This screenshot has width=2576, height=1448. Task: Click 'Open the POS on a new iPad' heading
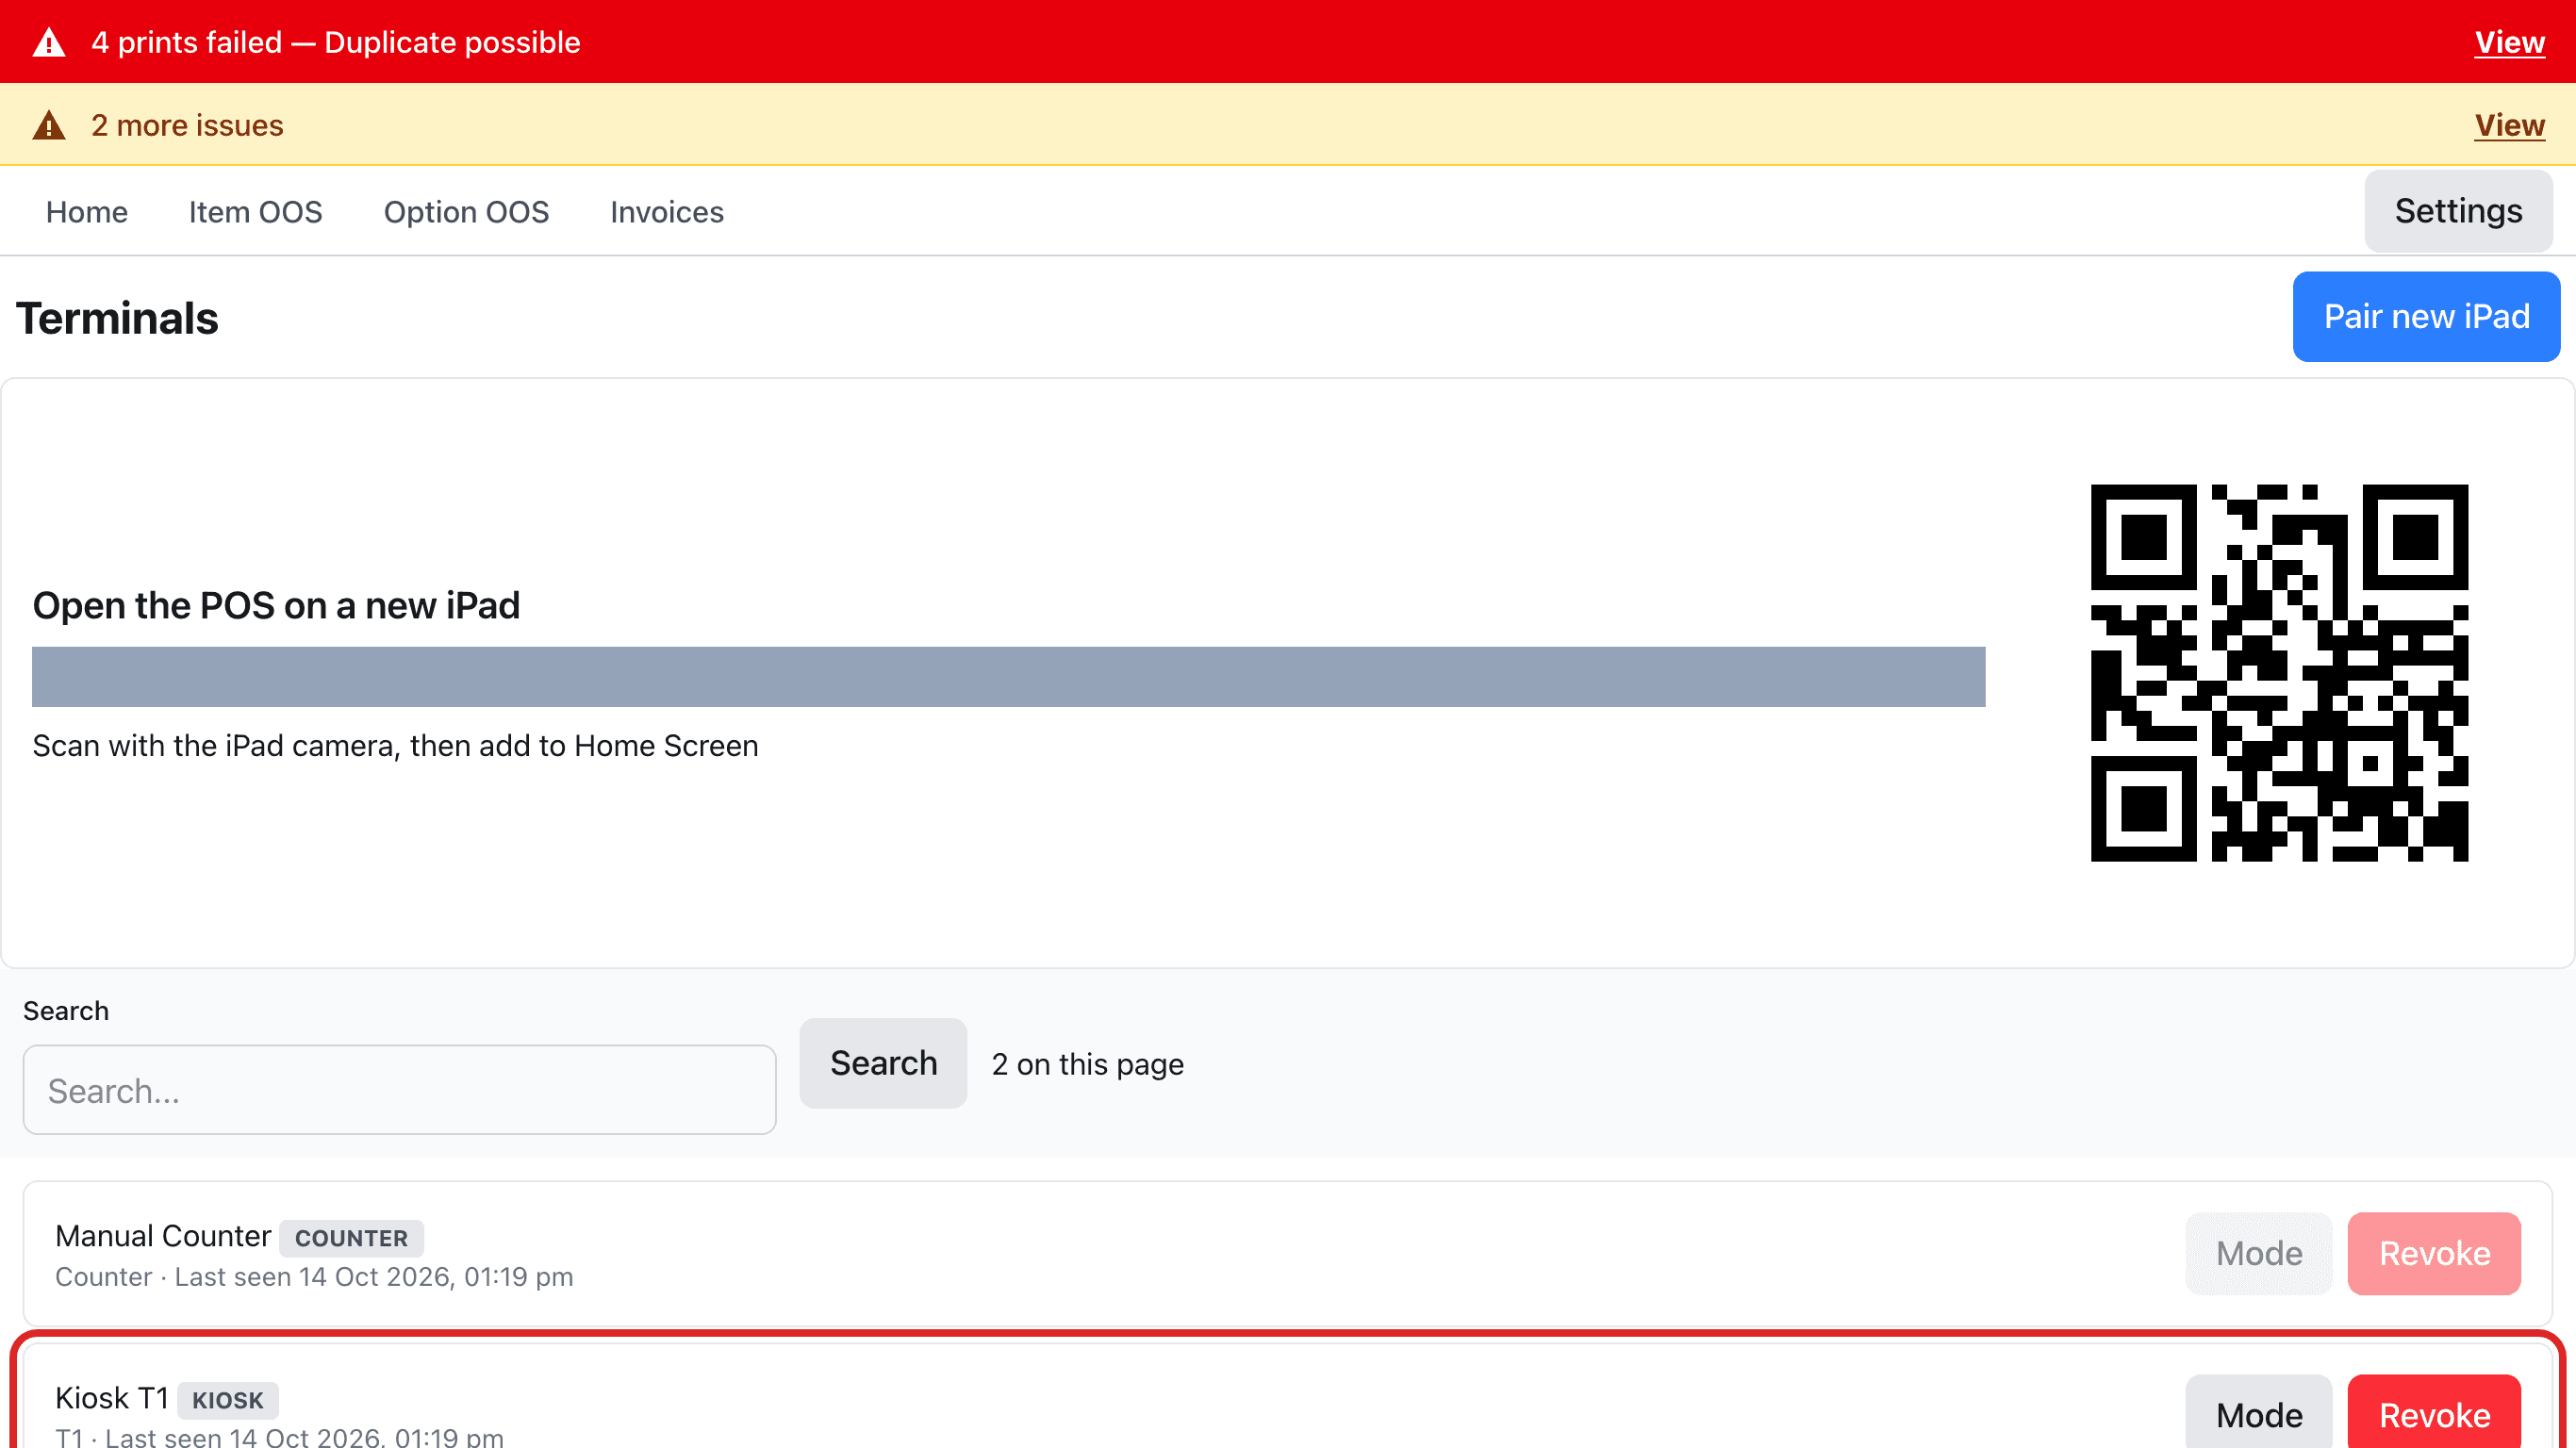click(x=276, y=605)
